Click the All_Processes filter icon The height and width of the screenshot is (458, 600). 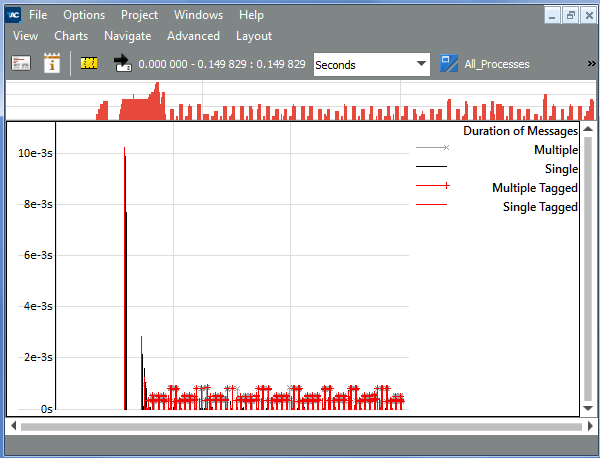click(x=449, y=63)
